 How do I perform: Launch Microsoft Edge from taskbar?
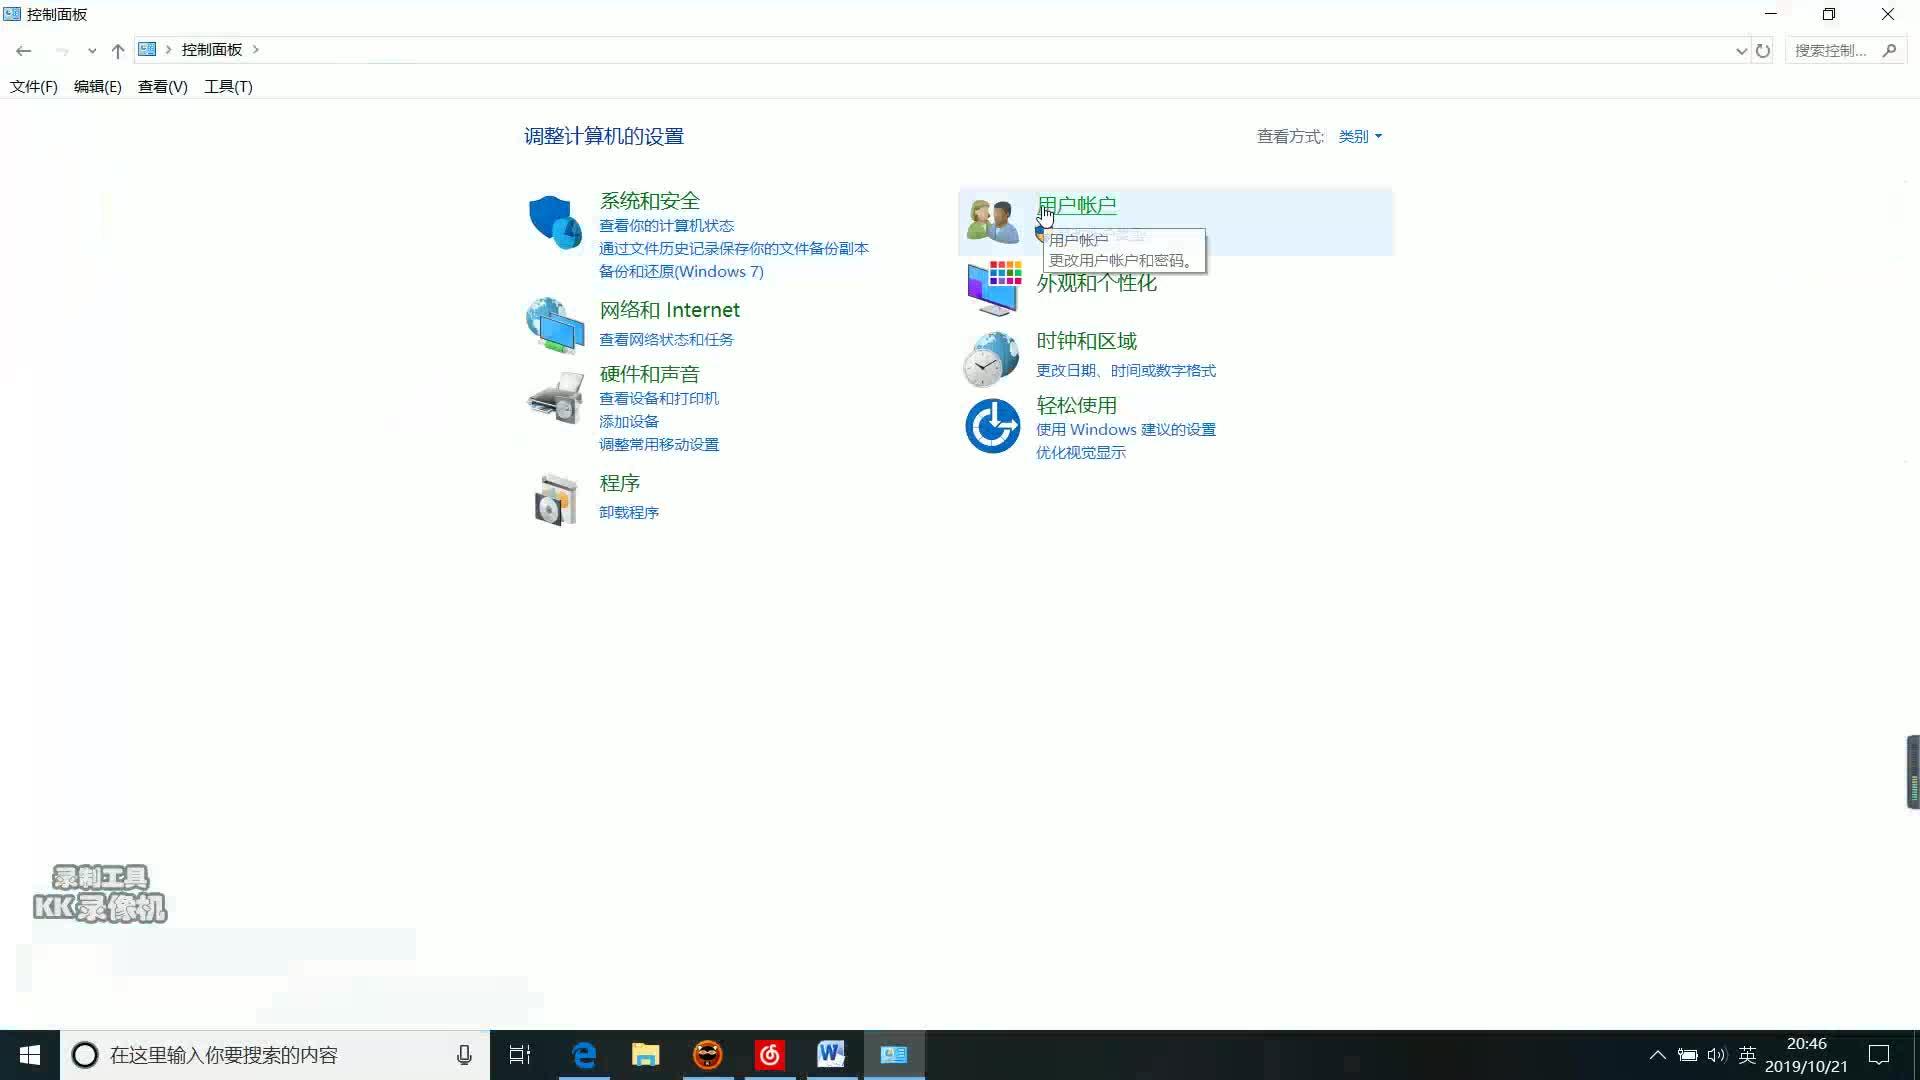pos(584,1055)
